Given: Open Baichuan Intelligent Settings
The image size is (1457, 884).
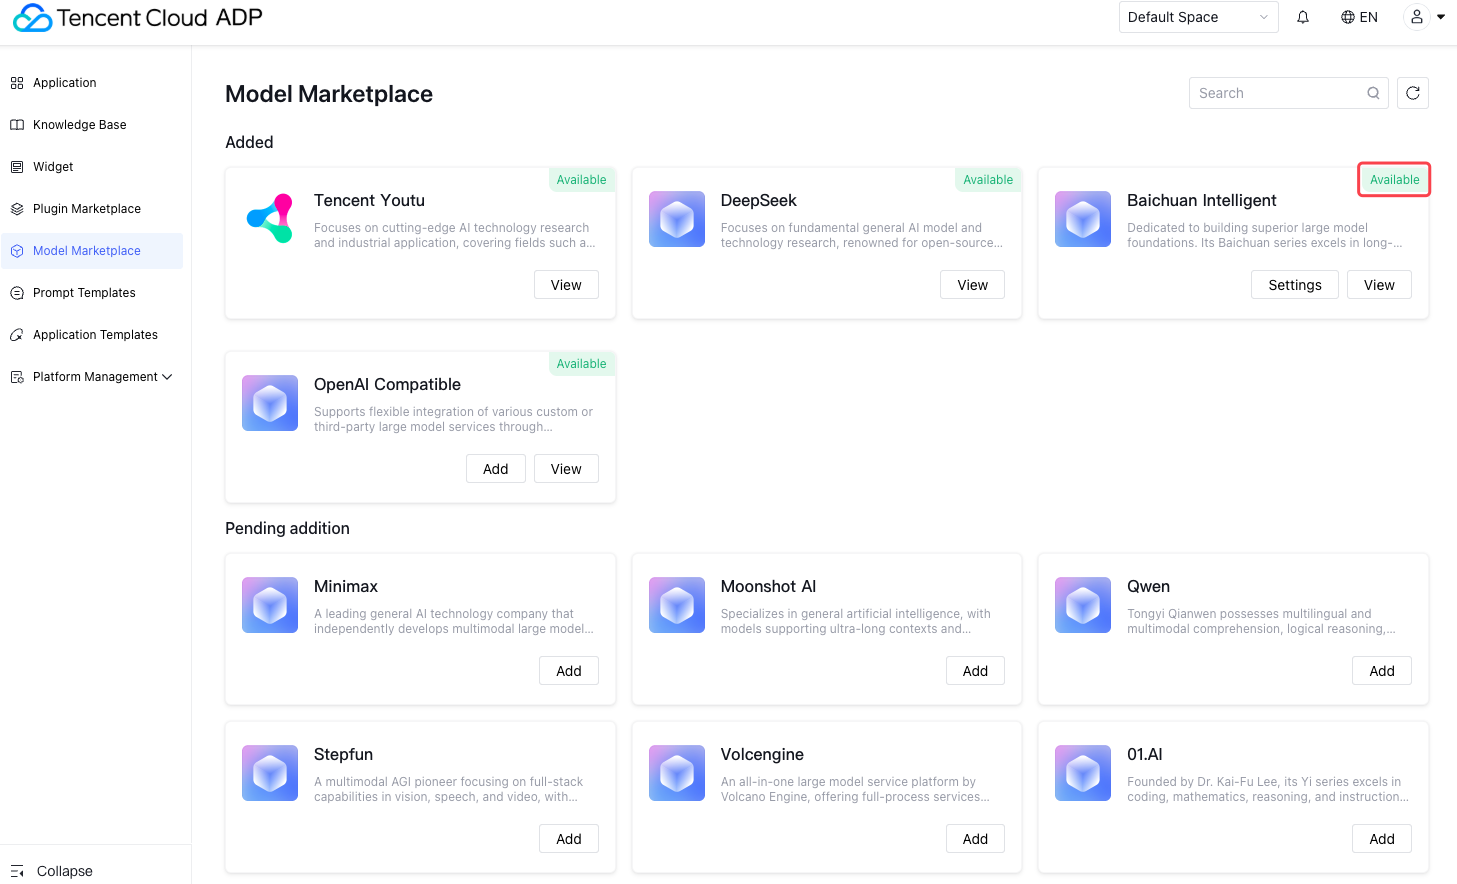Looking at the screenshot, I should 1295,285.
